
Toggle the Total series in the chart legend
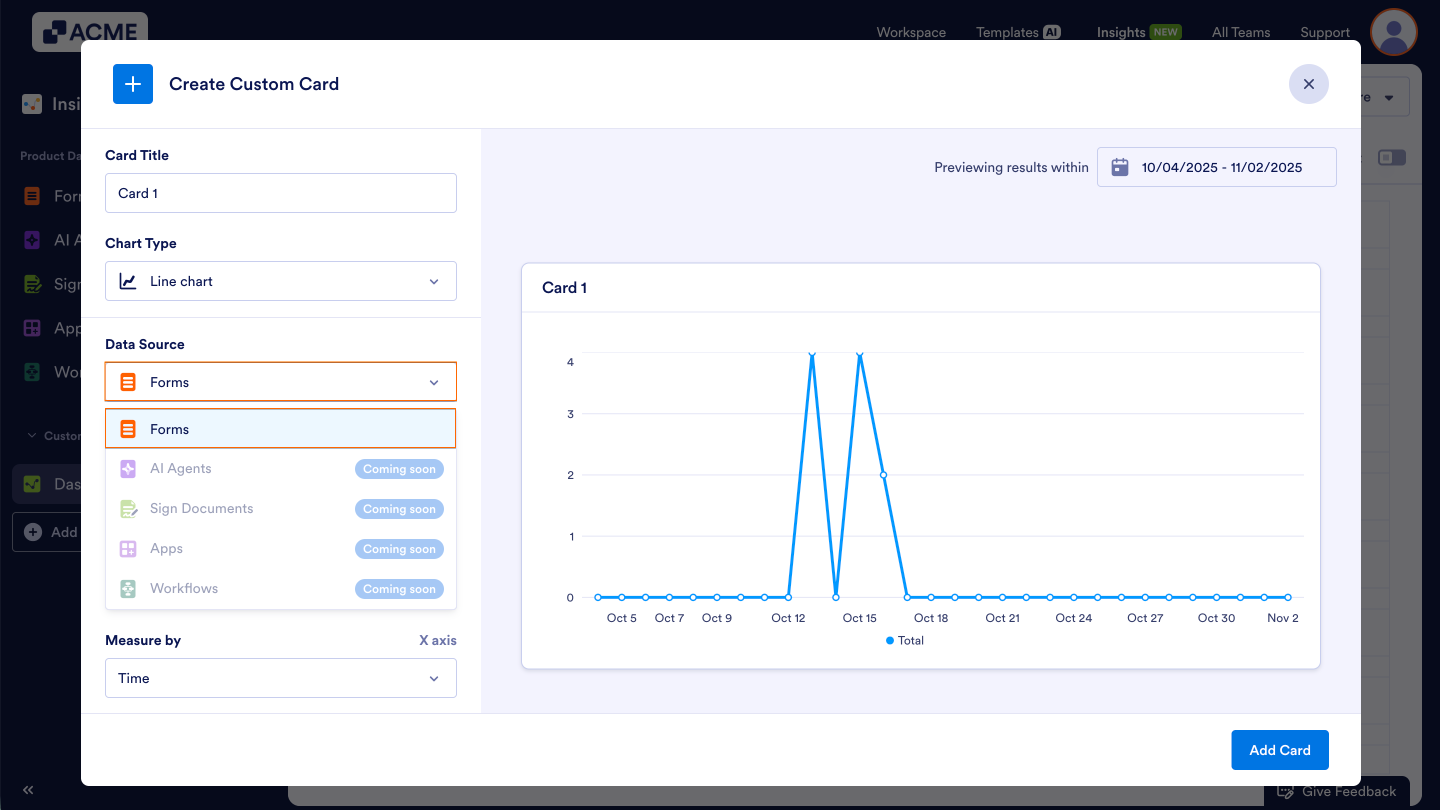tap(903, 640)
